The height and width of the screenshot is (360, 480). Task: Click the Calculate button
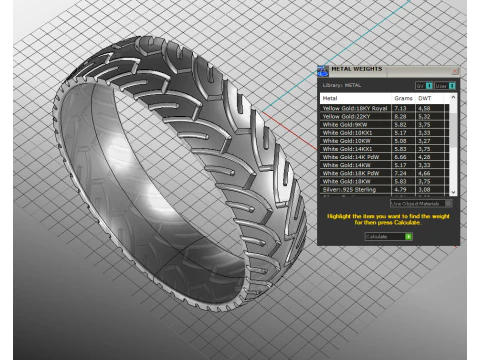388,236
